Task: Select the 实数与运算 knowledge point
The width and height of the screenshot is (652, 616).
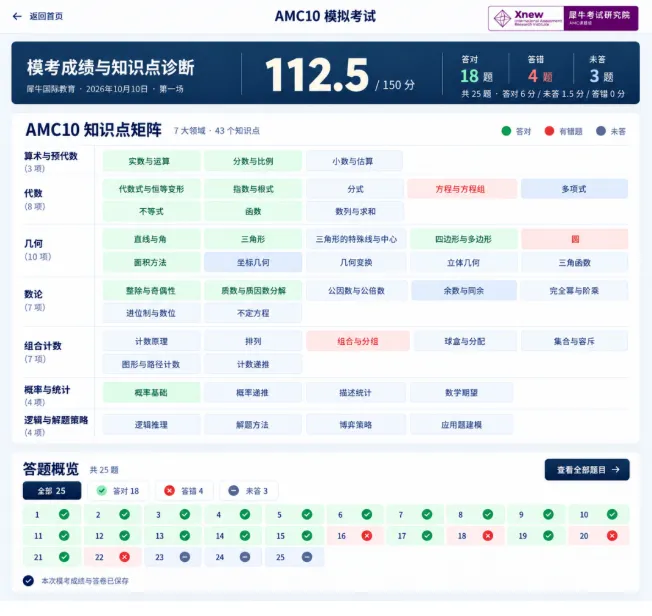Action: click(151, 161)
